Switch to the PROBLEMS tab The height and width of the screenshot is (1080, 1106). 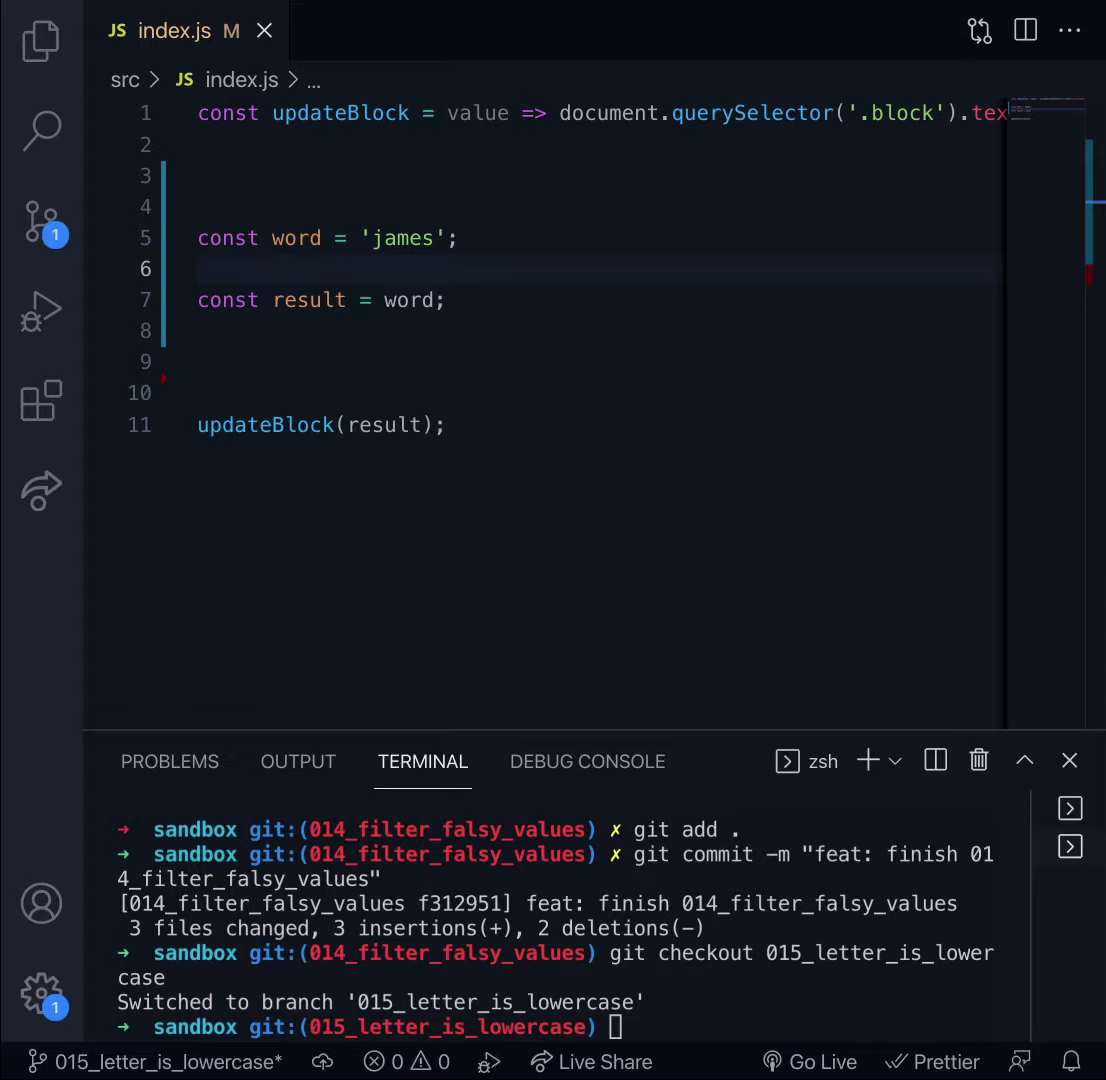point(169,761)
